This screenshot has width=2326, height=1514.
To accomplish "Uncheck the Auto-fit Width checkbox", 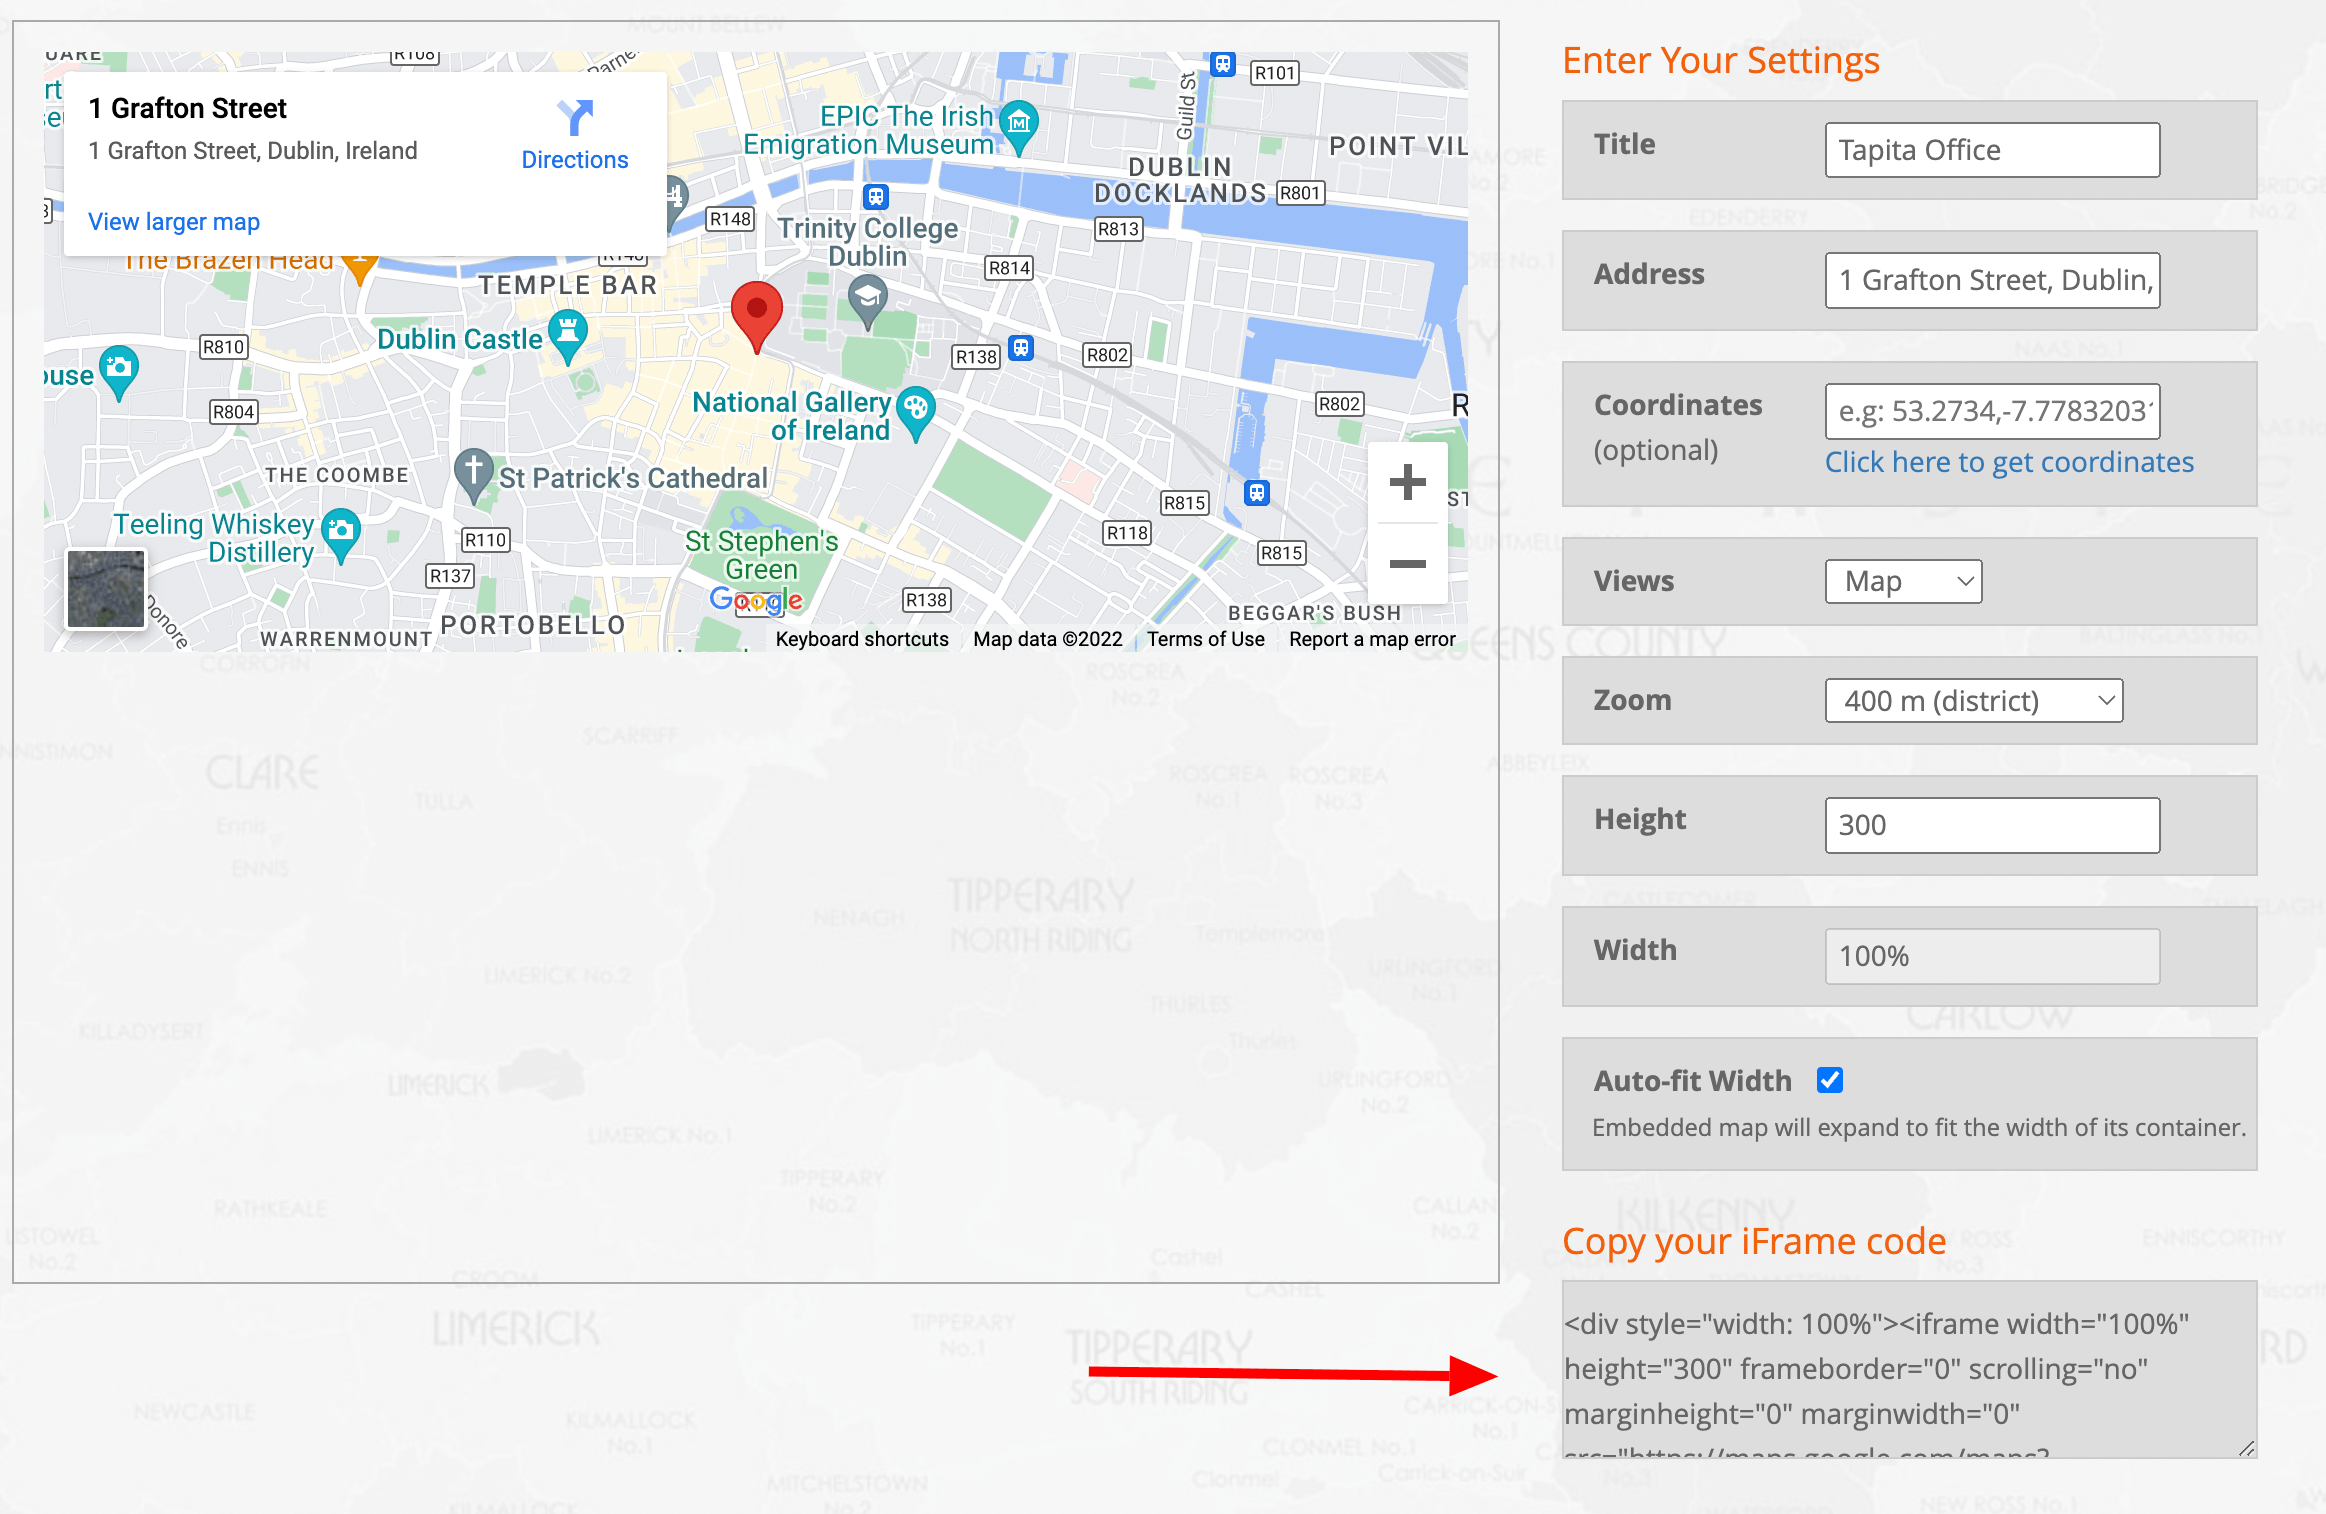I will (x=1830, y=1080).
